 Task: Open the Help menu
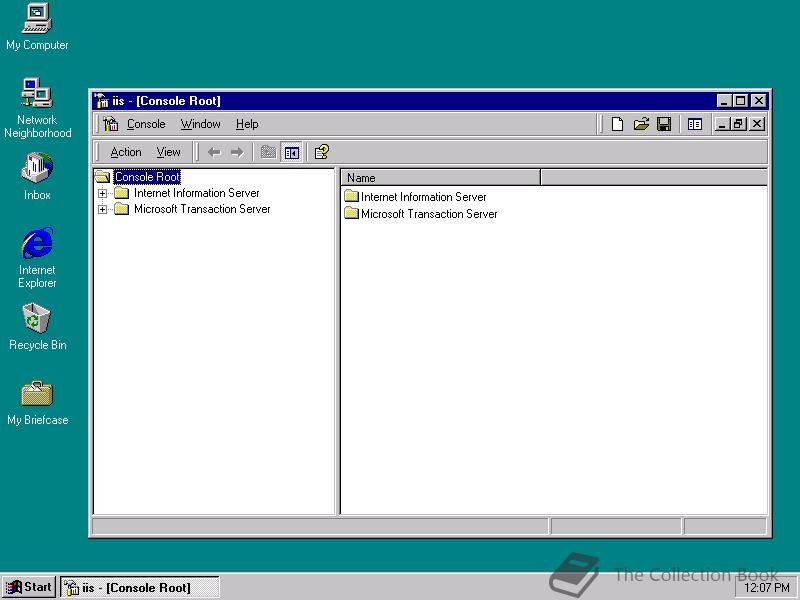247,124
